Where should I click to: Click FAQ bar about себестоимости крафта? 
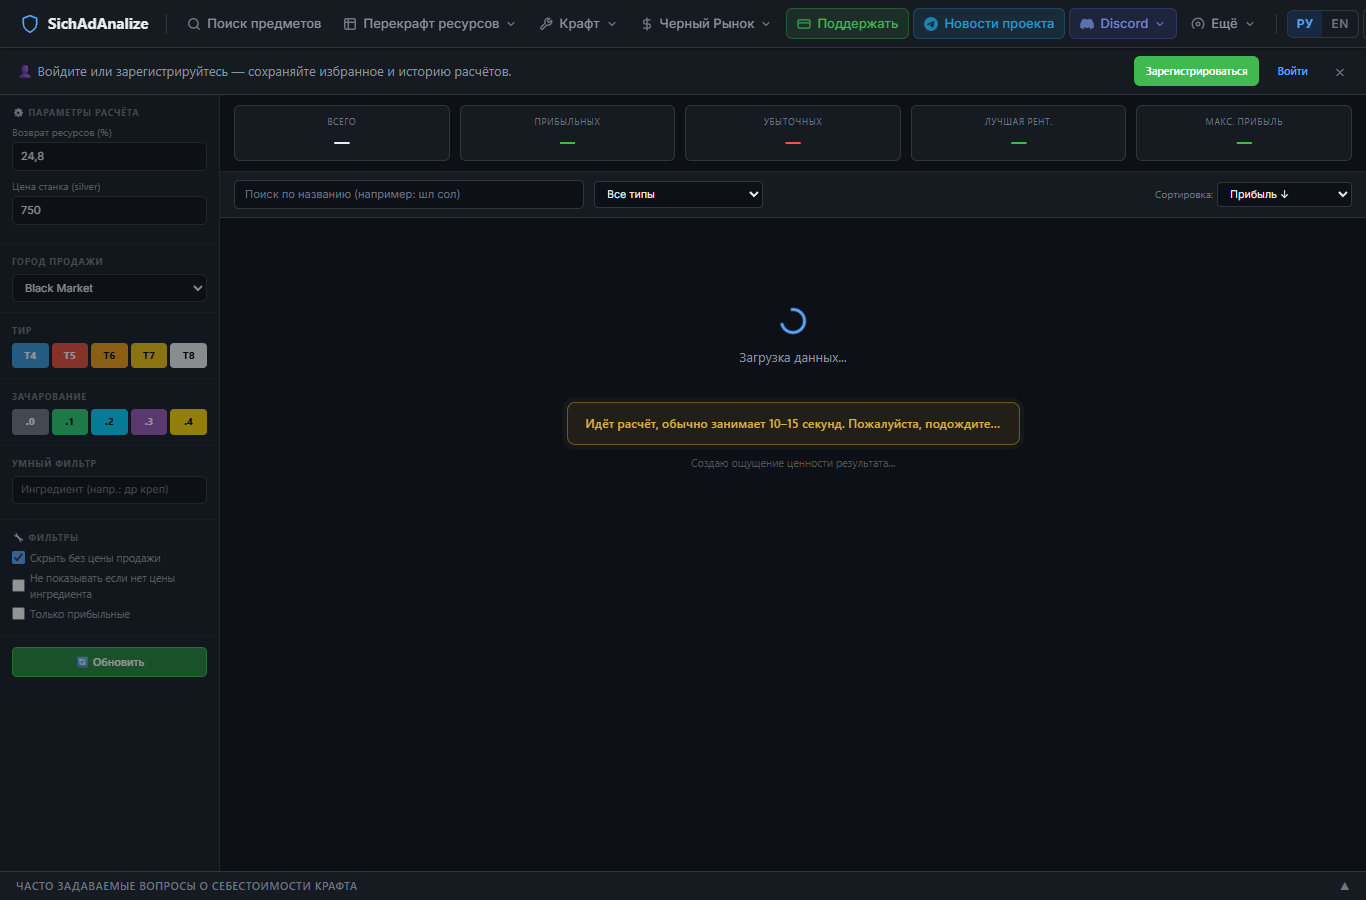pos(683,886)
